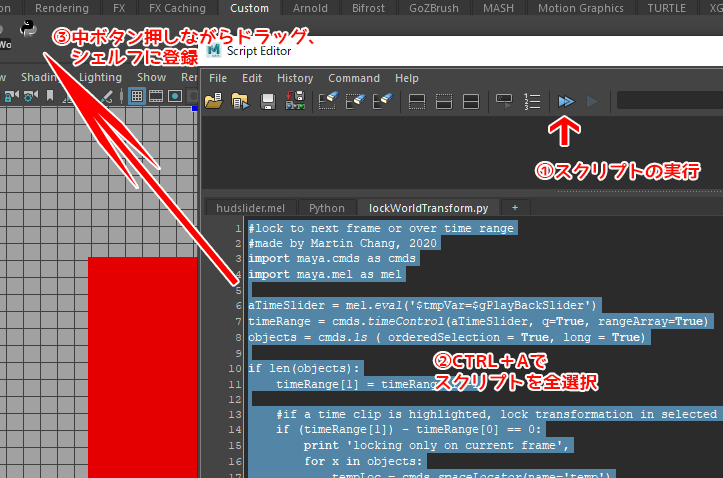Switch to the hudslider.mel tab
Screen dimensions: 723x478
(250, 208)
